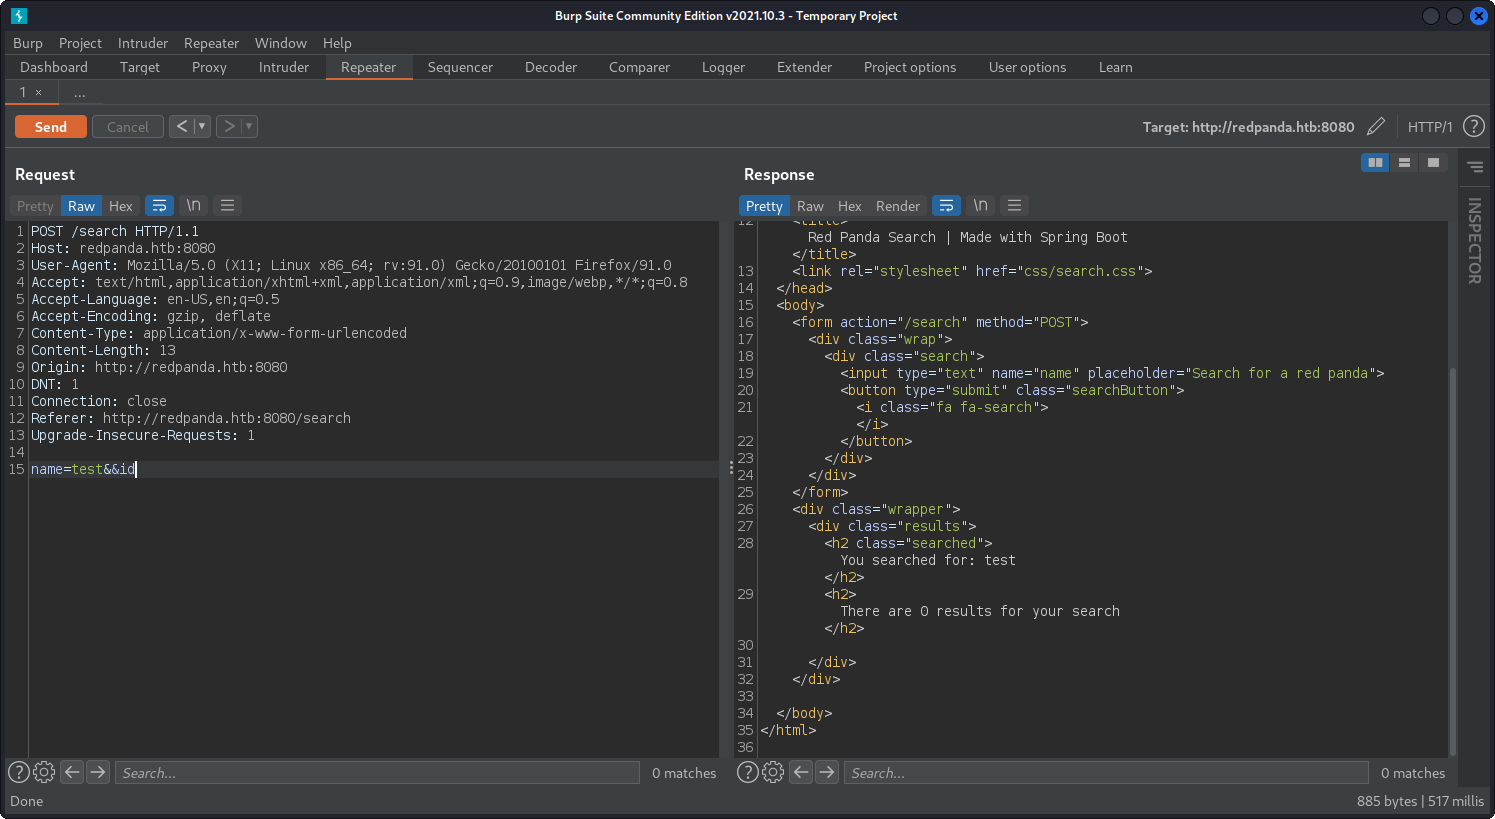Switch to side-by-side layout
Image resolution: width=1495 pixels, height=819 pixels.
(x=1375, y=162)
